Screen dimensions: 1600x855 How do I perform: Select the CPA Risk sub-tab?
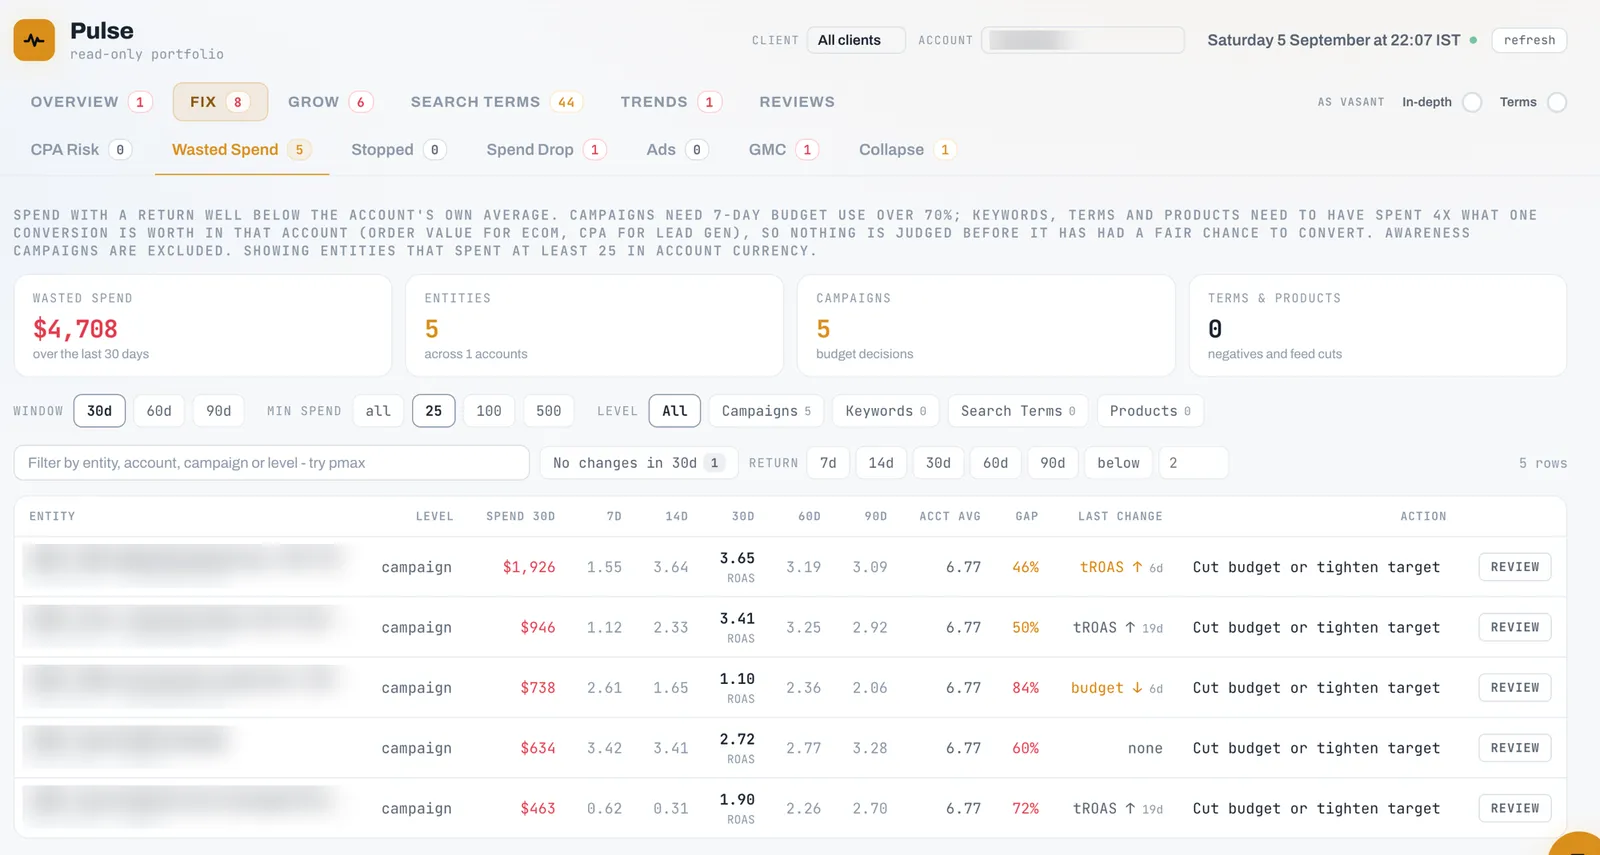coord(80,150)
